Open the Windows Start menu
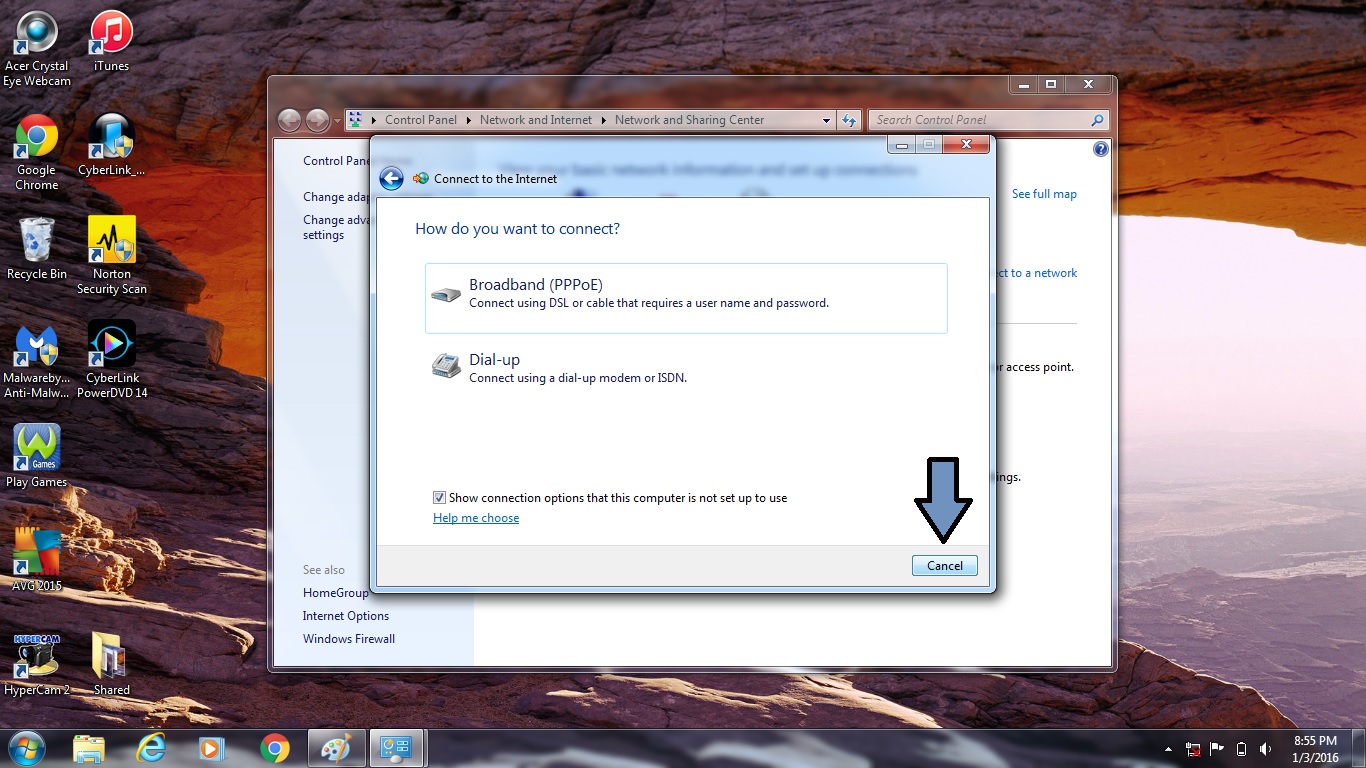This screenshot has width=1366, height=768. [x=26, y=747]
